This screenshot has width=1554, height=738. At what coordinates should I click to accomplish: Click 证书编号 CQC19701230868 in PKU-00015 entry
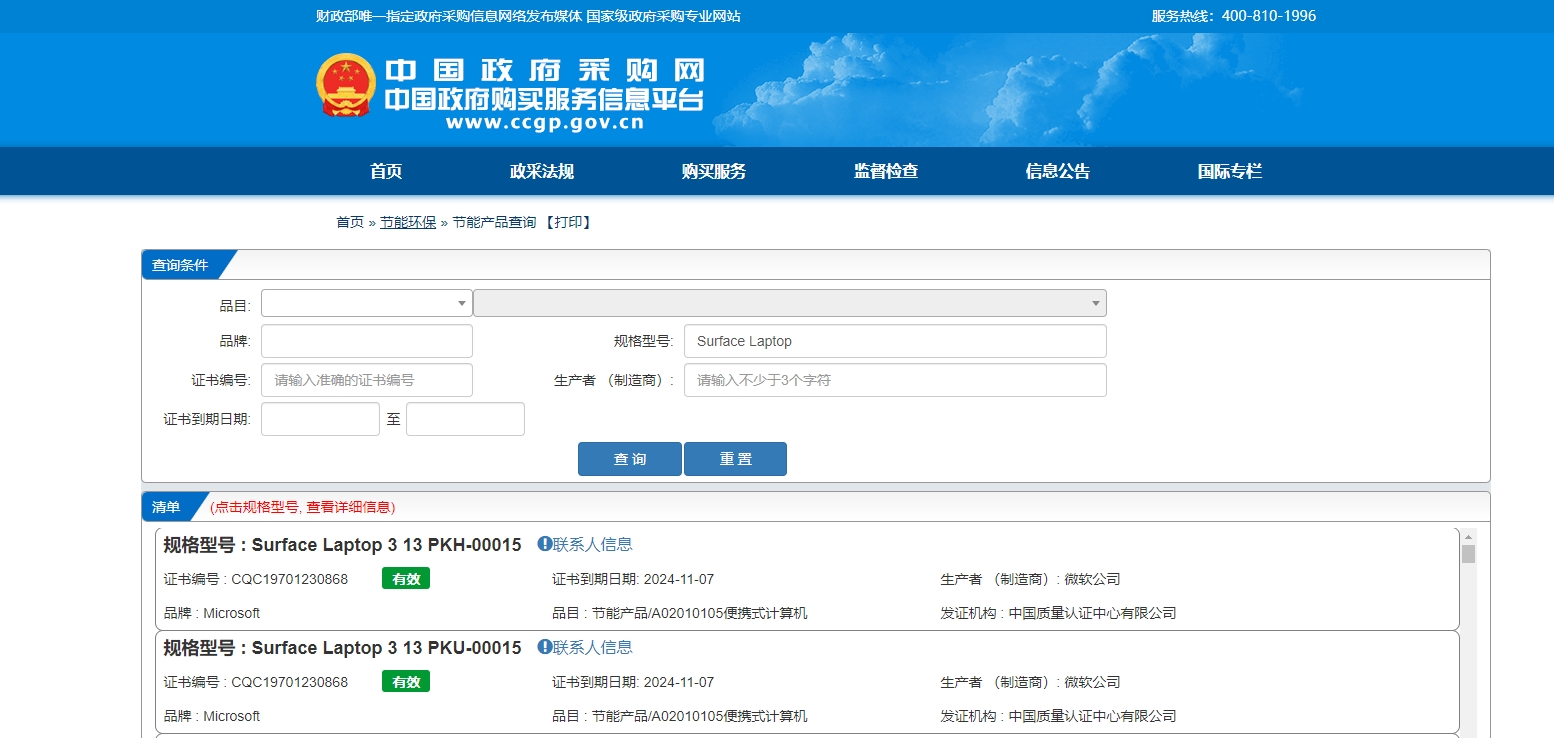coord(256,682)
